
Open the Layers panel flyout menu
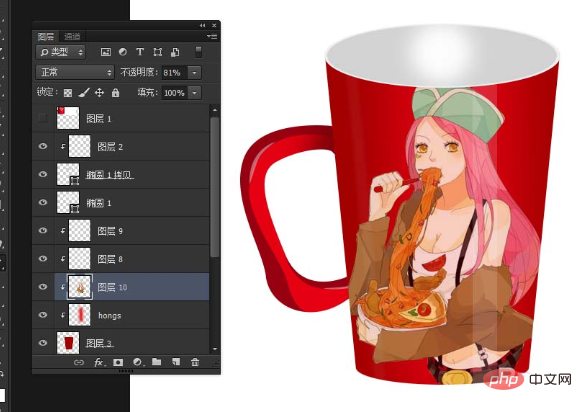tap(212, 36)
